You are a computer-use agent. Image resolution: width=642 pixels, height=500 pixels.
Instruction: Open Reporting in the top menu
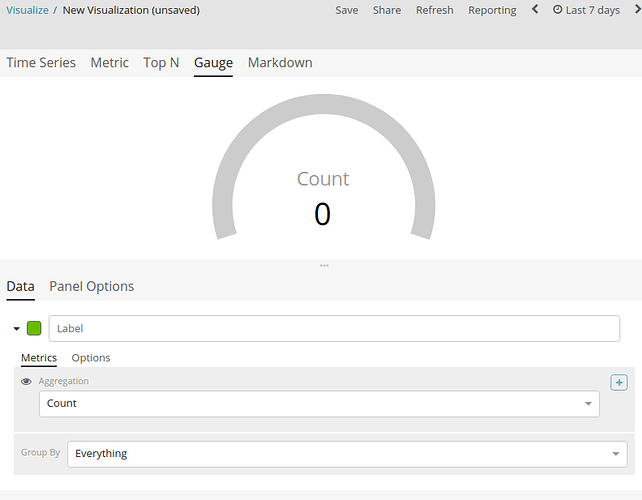[x=492, y=10]
